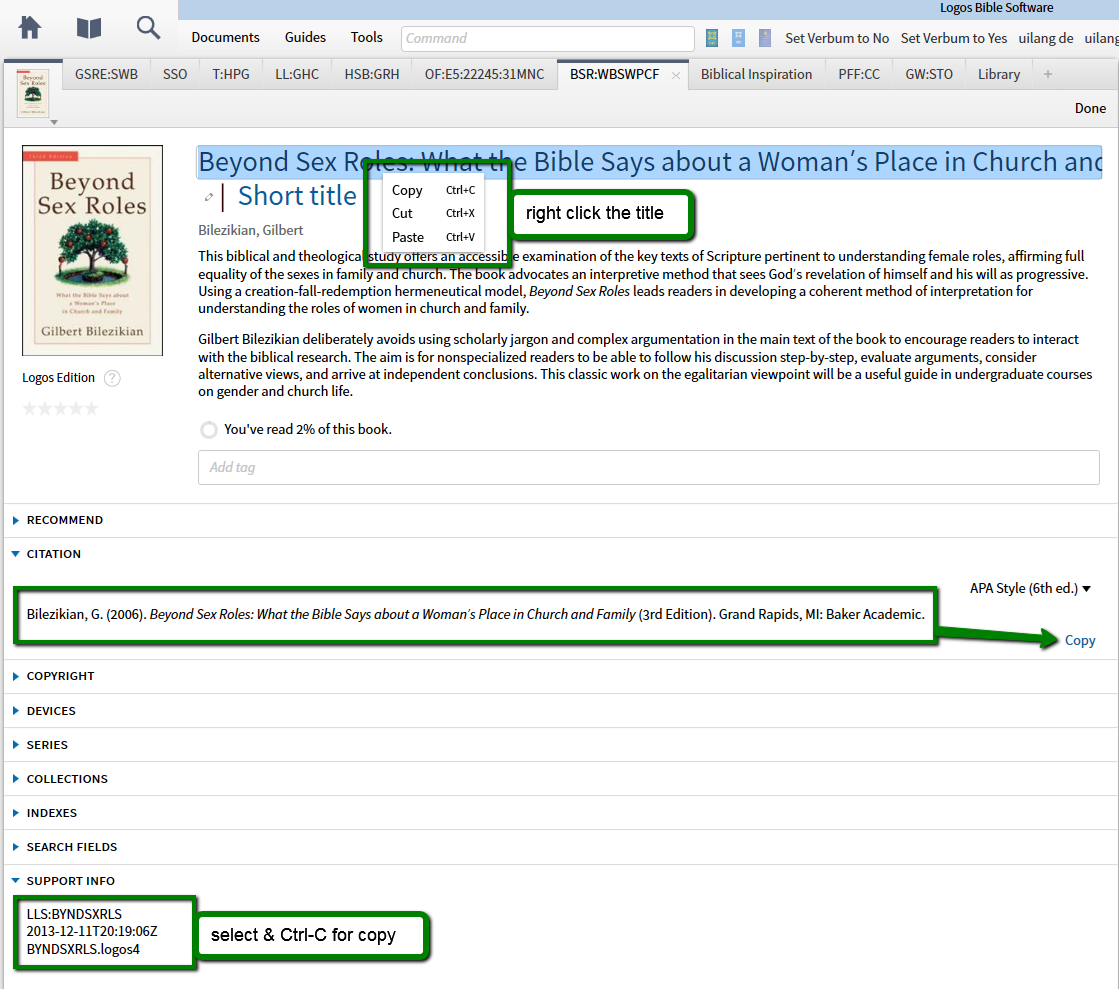Choose Copy from the context menu
This screenshot has width=1119, height=989.
tap(433, 190)
